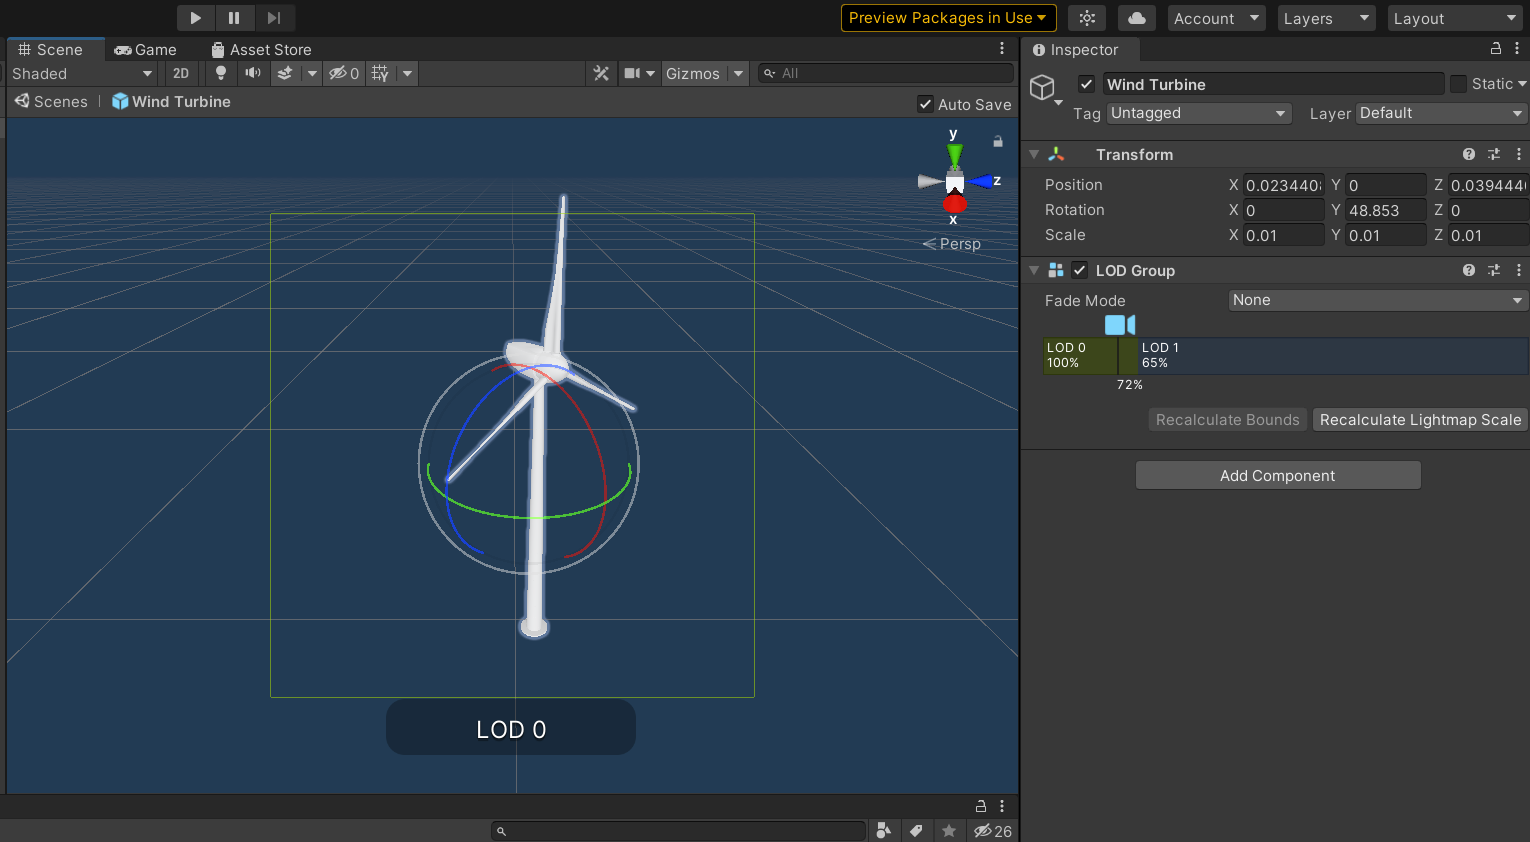Open the Gizmos dropdown arrow
Screen dimensions: 1530x842
(x=738, y=74)
